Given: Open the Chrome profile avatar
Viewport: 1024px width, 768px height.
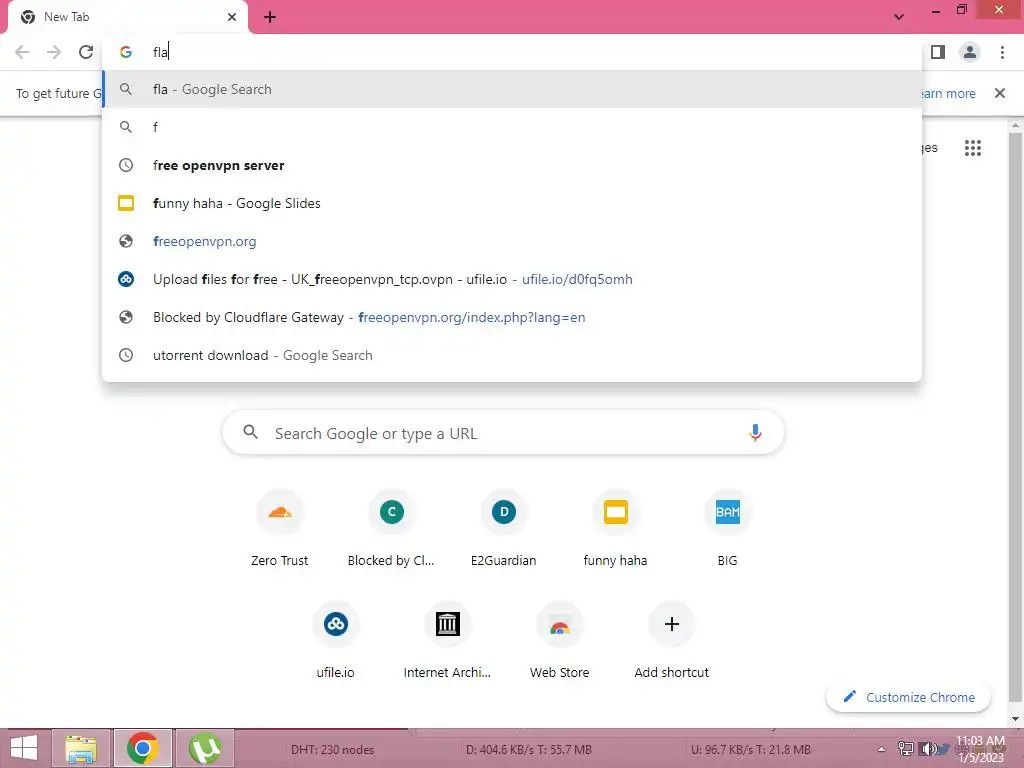Looking at the screenshot, I should point(970,52).
